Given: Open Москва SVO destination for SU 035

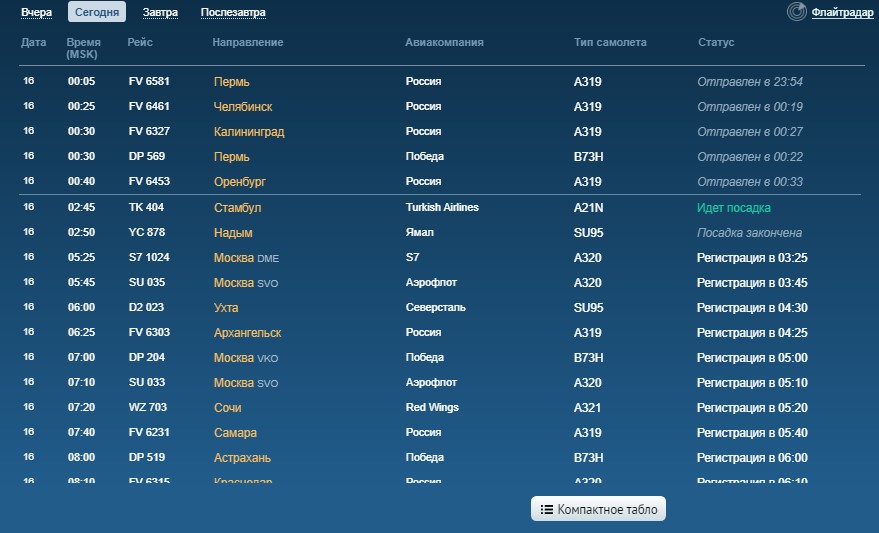Looking at the screenshot, I should (x=246, y=283).
